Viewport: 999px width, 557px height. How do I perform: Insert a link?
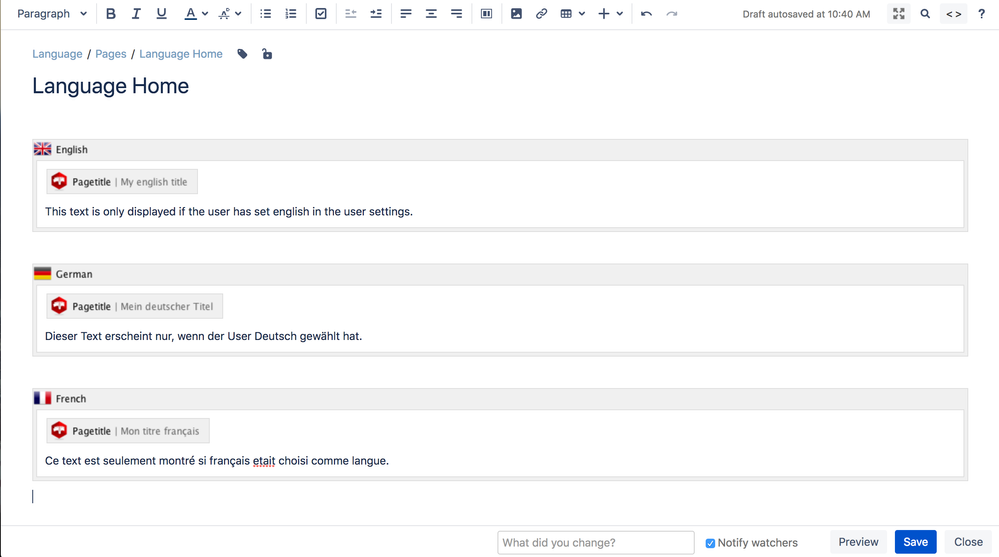541,13
